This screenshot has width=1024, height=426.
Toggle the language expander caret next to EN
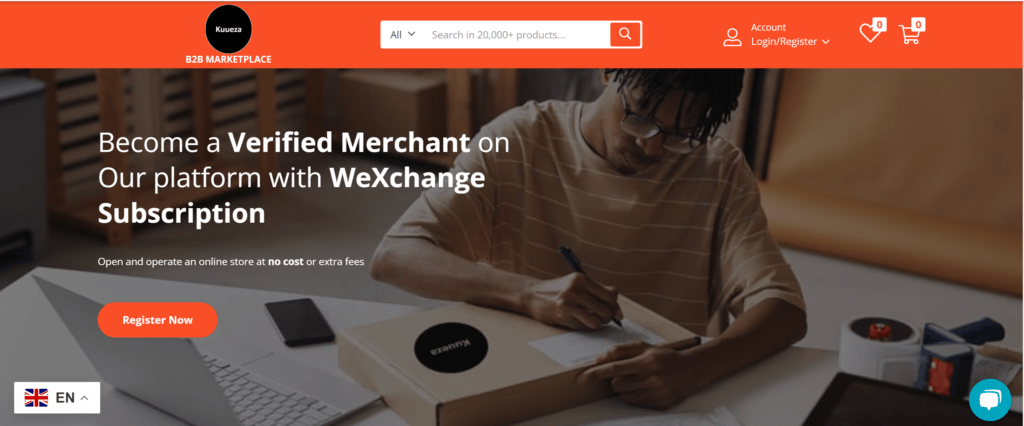pos(84,398)
